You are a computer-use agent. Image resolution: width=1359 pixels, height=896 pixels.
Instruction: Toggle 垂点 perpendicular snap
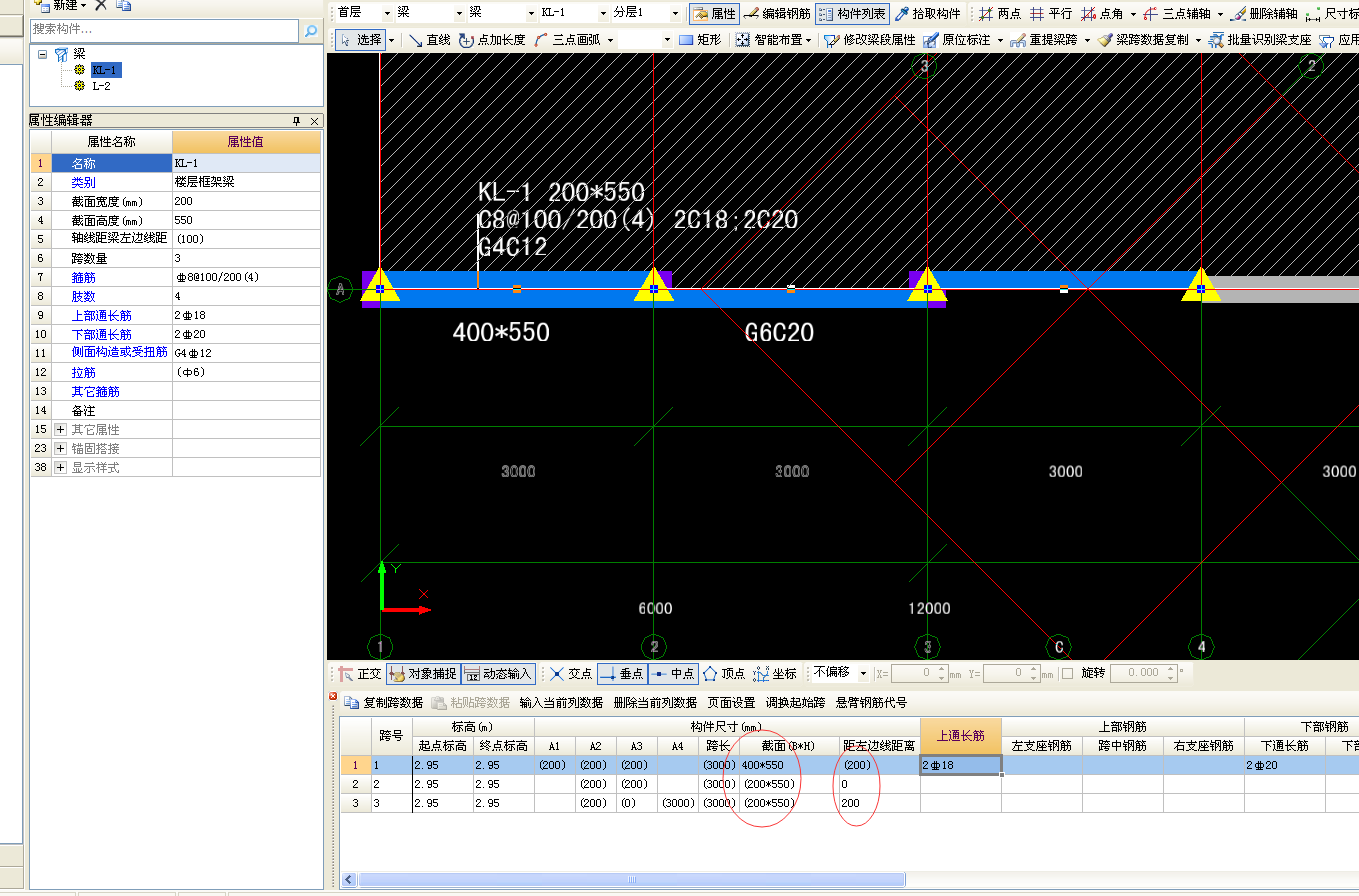(x=622, y=674)
